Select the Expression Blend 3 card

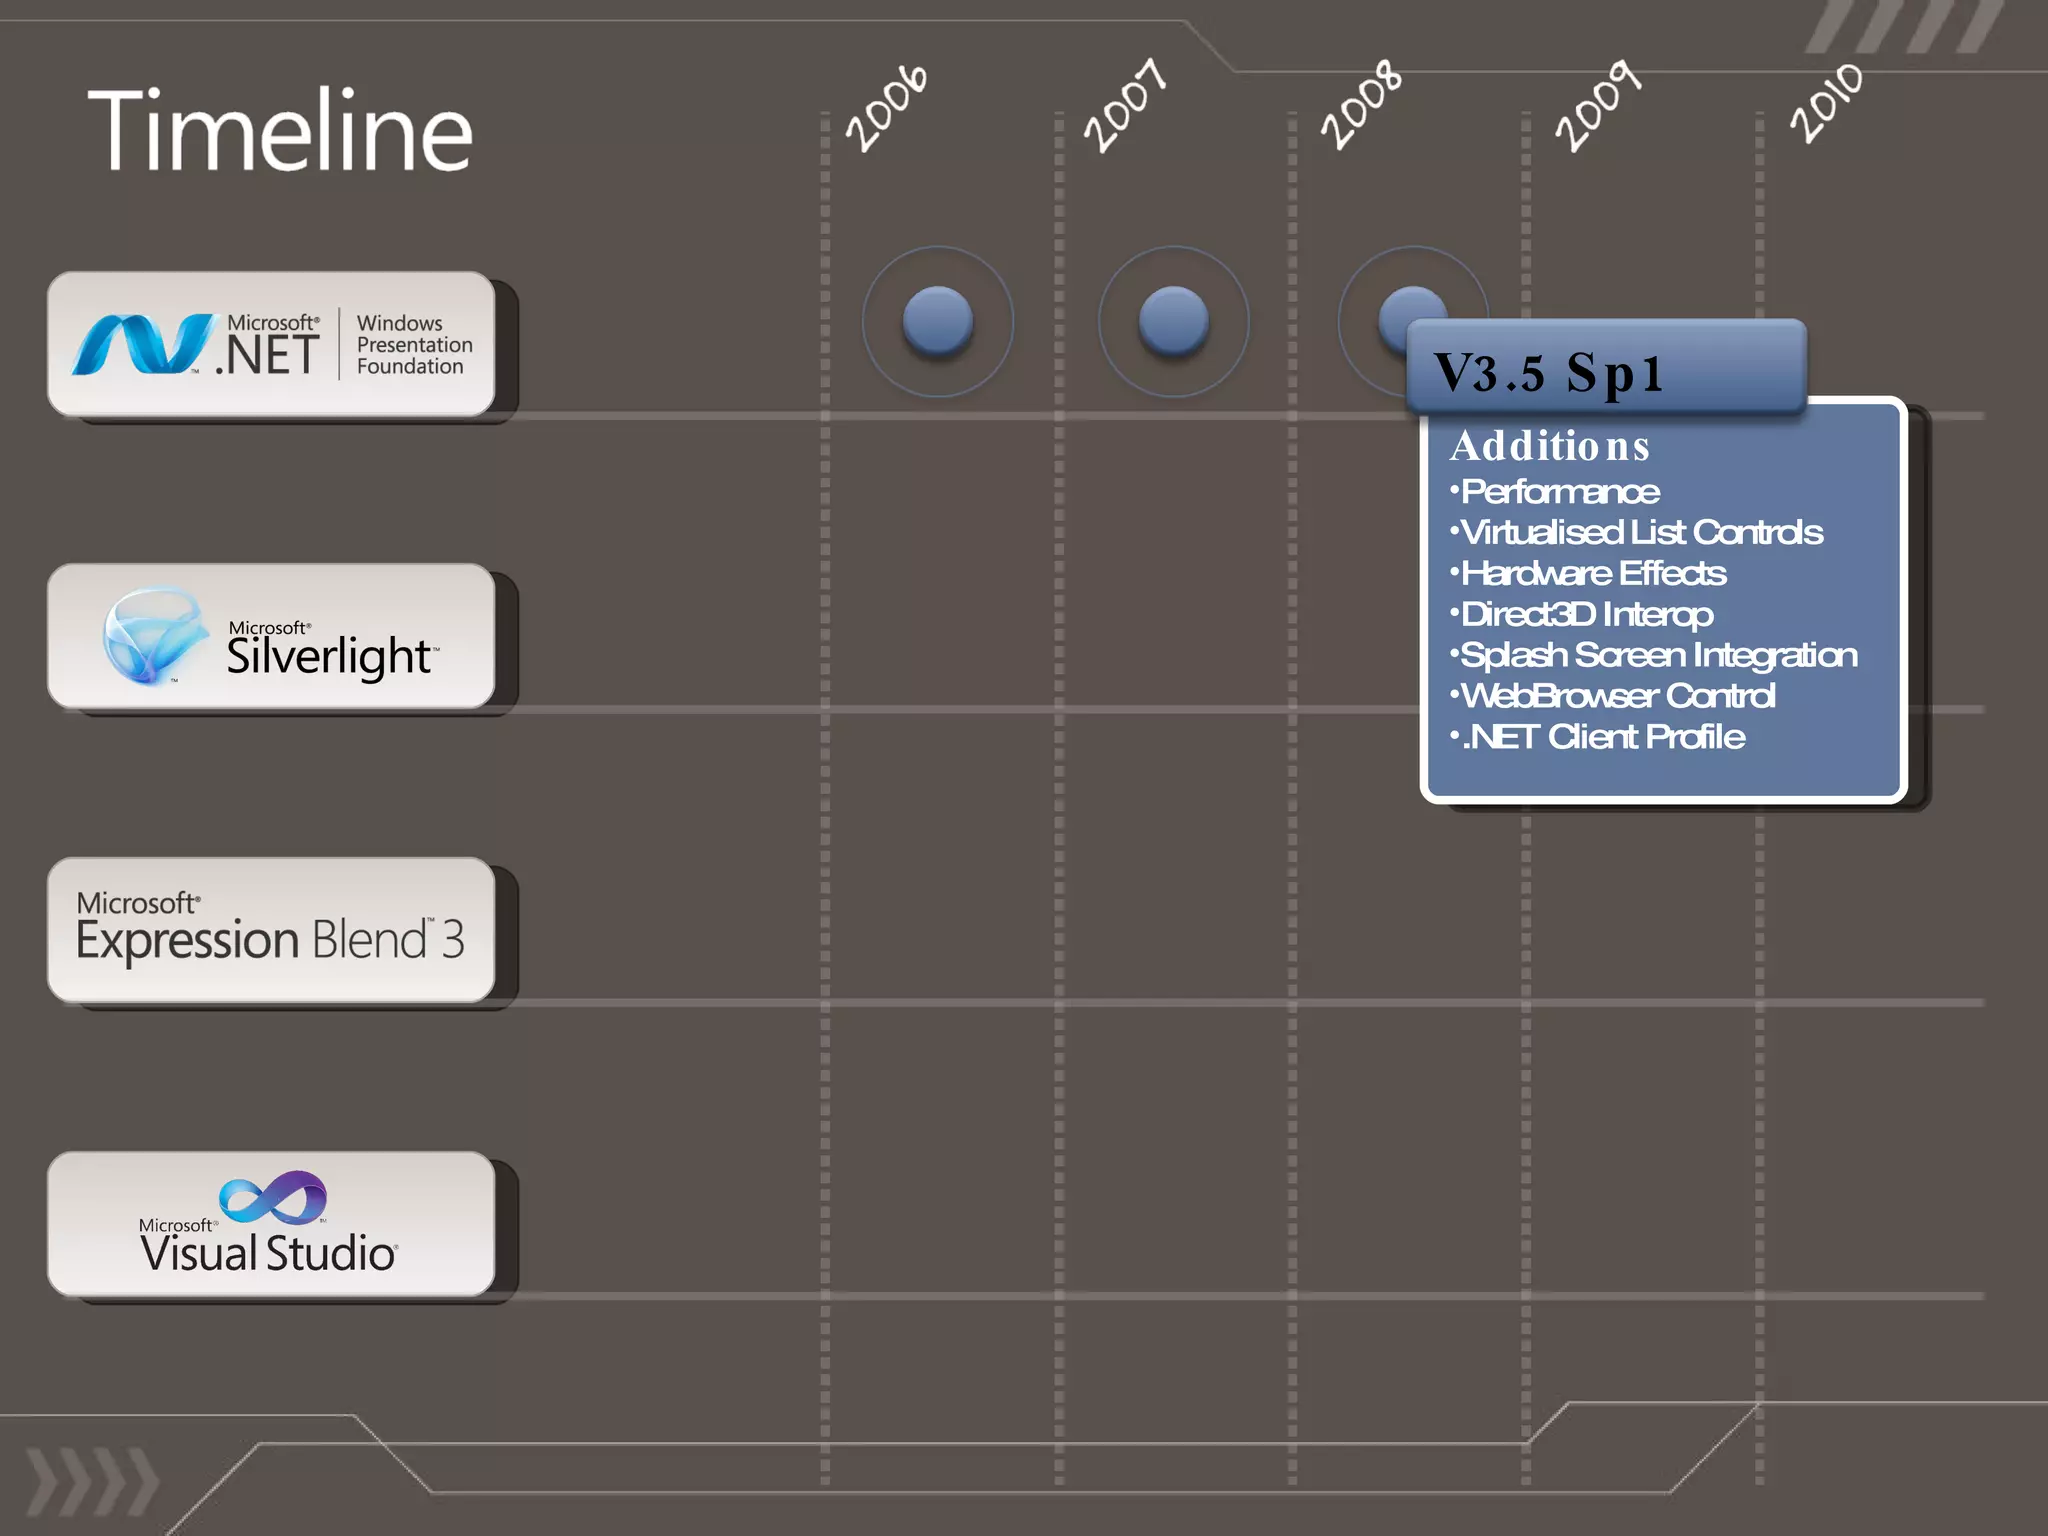272,930
